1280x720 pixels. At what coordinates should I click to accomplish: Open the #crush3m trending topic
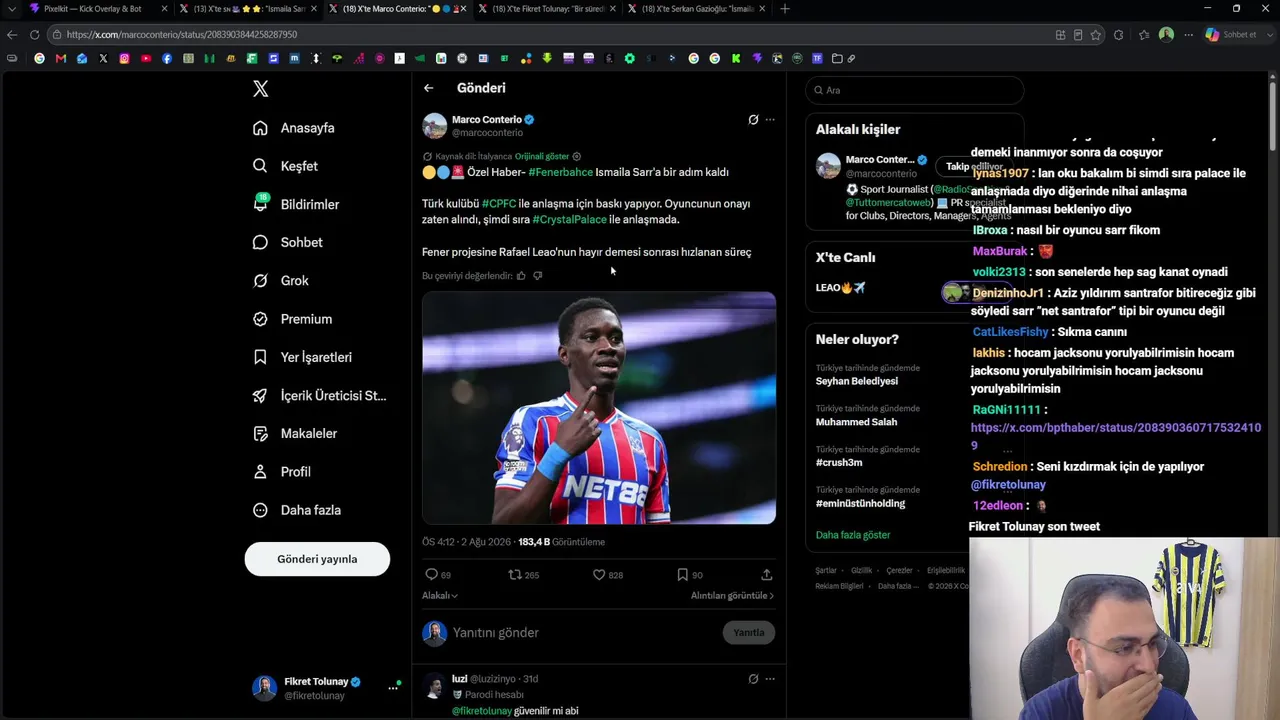point(839,463)
